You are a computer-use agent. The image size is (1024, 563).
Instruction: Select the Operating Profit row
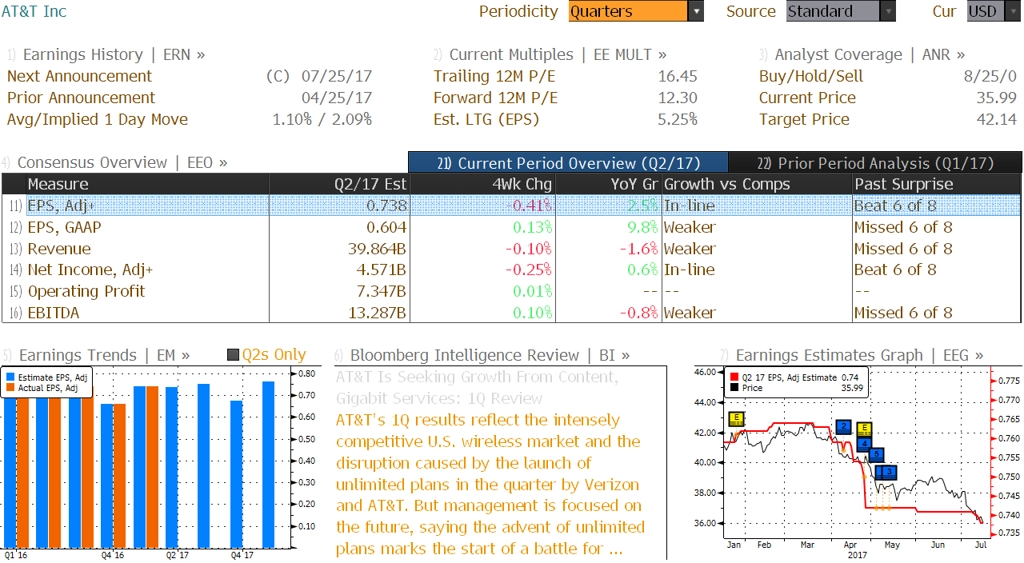511,291
